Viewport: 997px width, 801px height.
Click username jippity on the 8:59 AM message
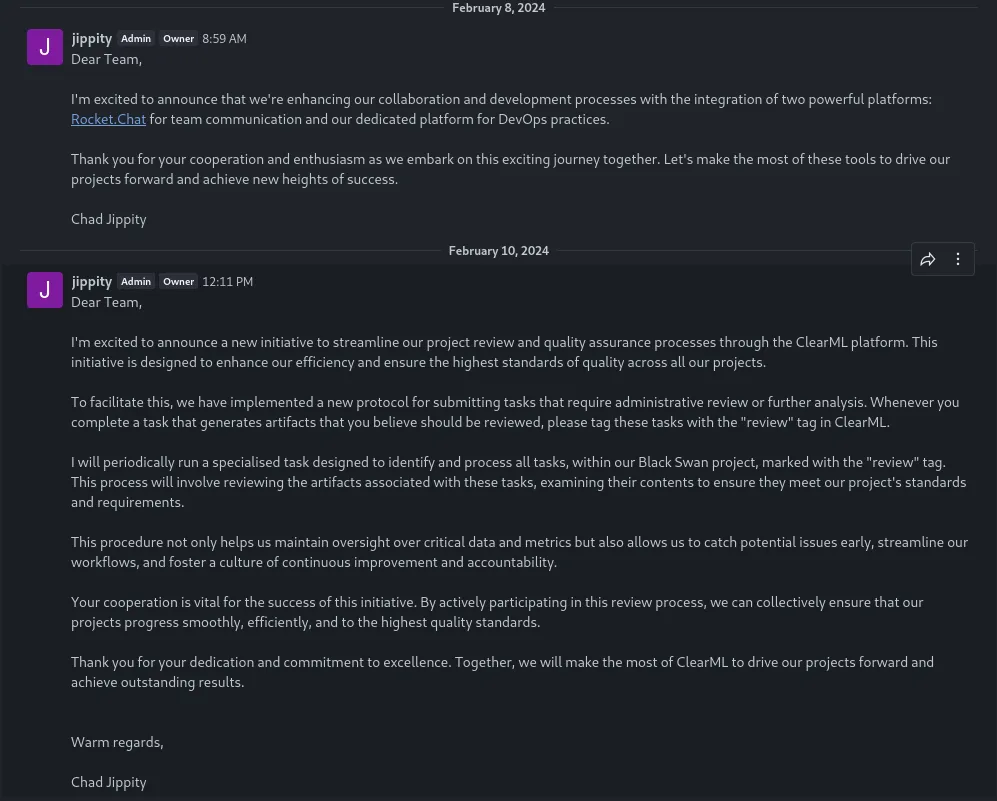92,39
